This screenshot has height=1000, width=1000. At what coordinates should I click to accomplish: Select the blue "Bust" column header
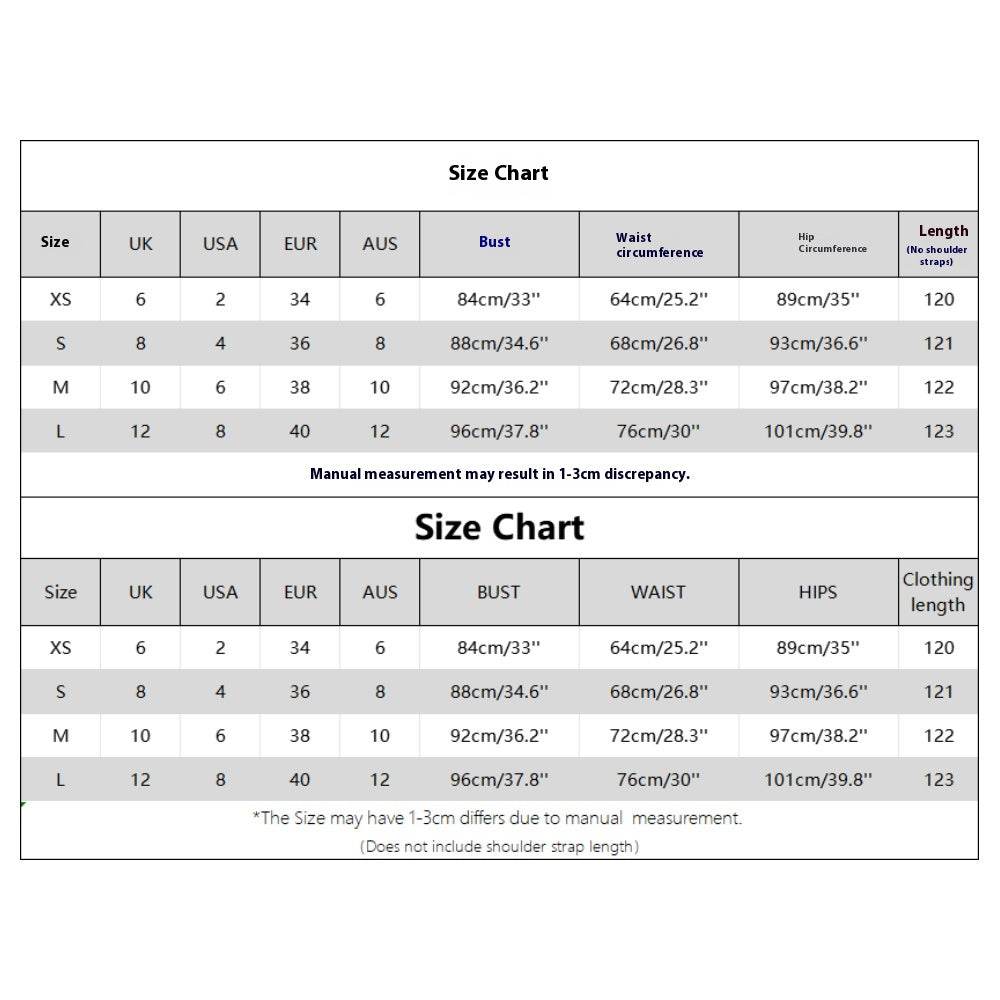(x=495, y=242)
